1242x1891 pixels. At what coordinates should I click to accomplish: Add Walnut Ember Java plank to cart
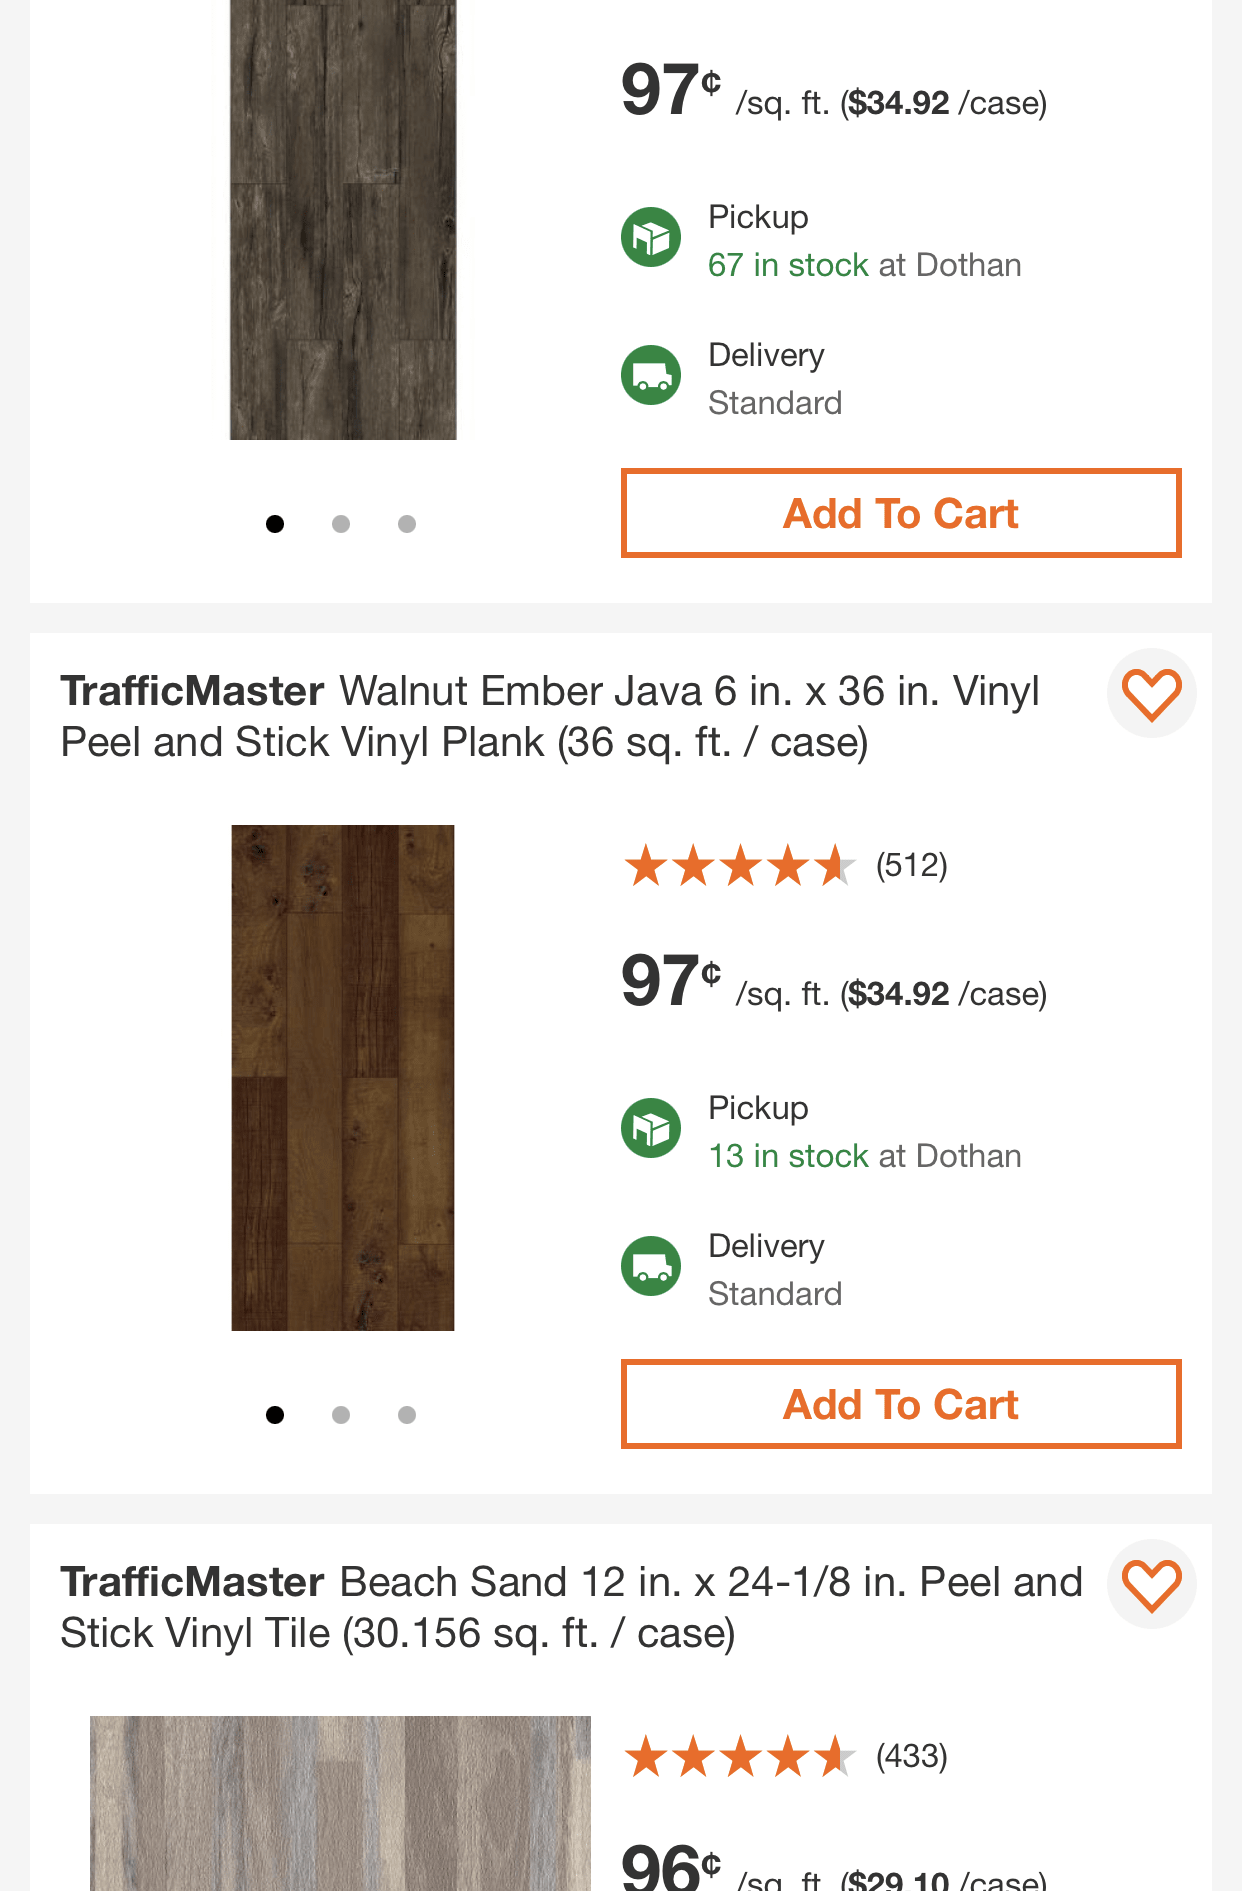(x=901, y=1404)
